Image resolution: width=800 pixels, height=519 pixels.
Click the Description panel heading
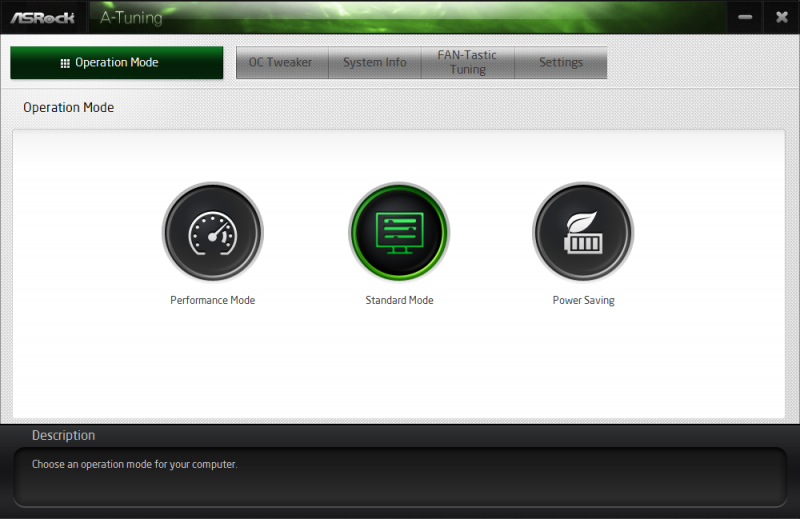coord(64,435)
